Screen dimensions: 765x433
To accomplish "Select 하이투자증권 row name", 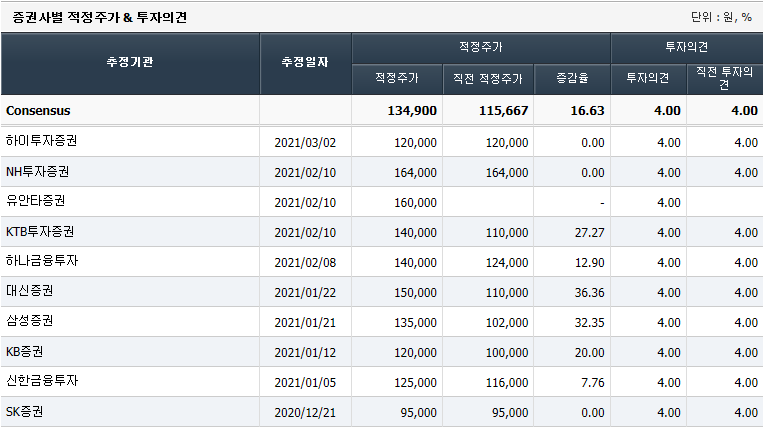I will [41, 141].
